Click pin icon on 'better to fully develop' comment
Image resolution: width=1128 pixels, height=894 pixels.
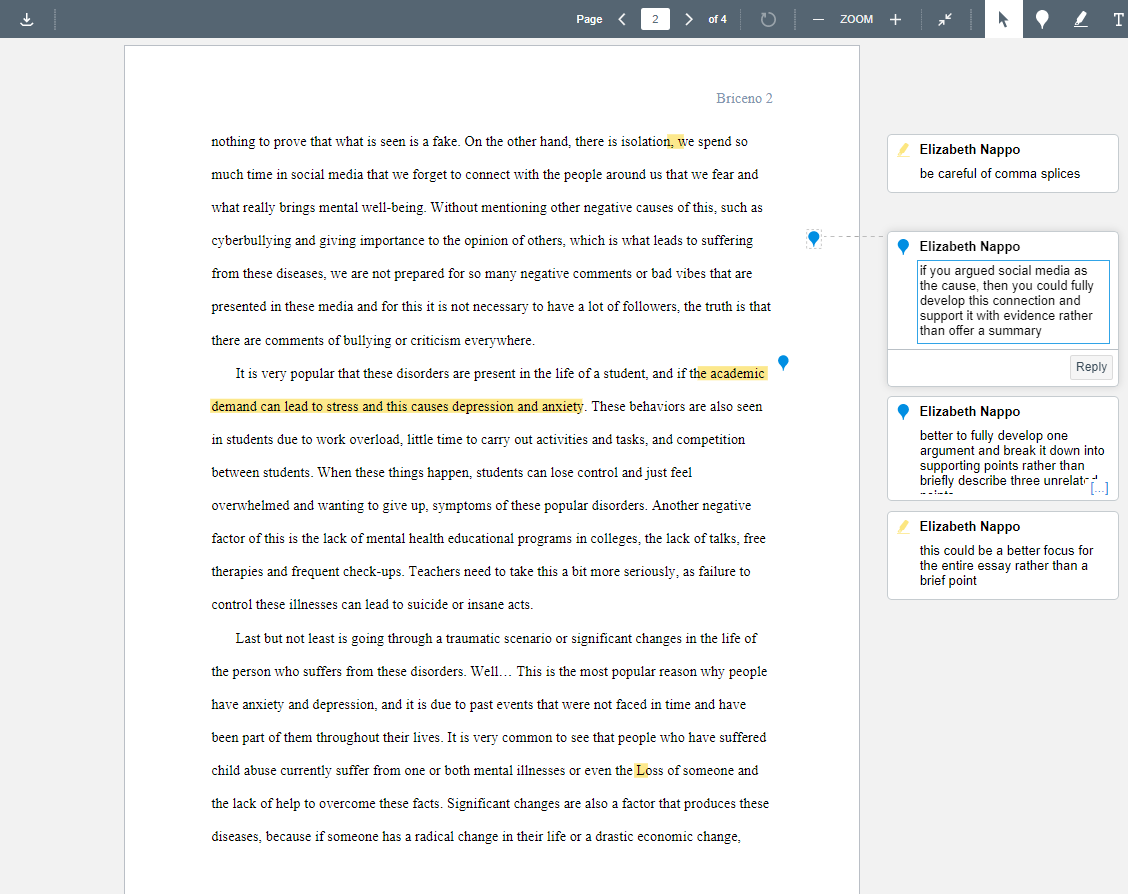(904, 412)
